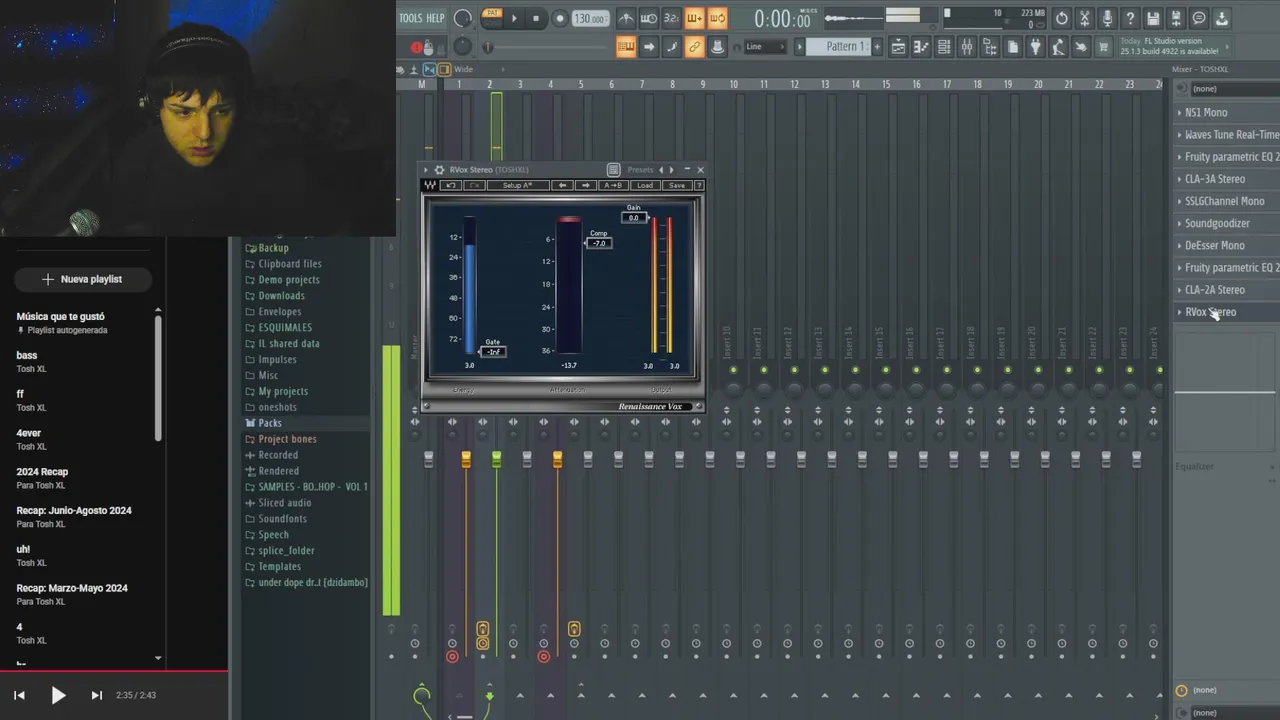Click the Gain value 0.0 handle

[x=634, y=218]
